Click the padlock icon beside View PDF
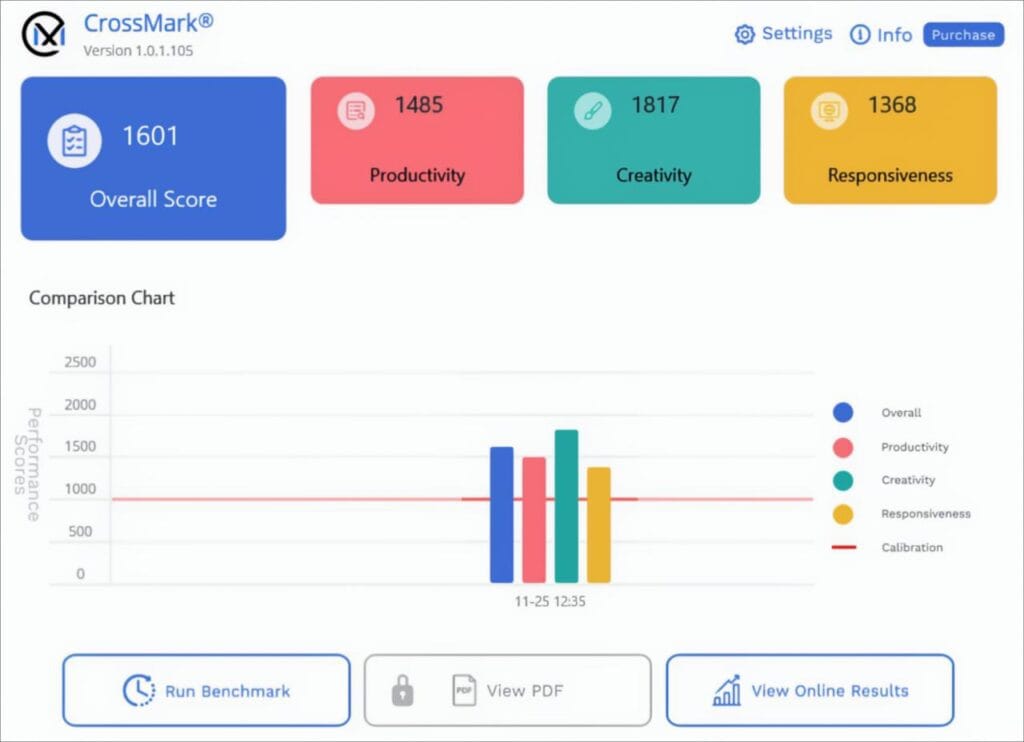Screen dimensions: 1024x742 [402, 690]
